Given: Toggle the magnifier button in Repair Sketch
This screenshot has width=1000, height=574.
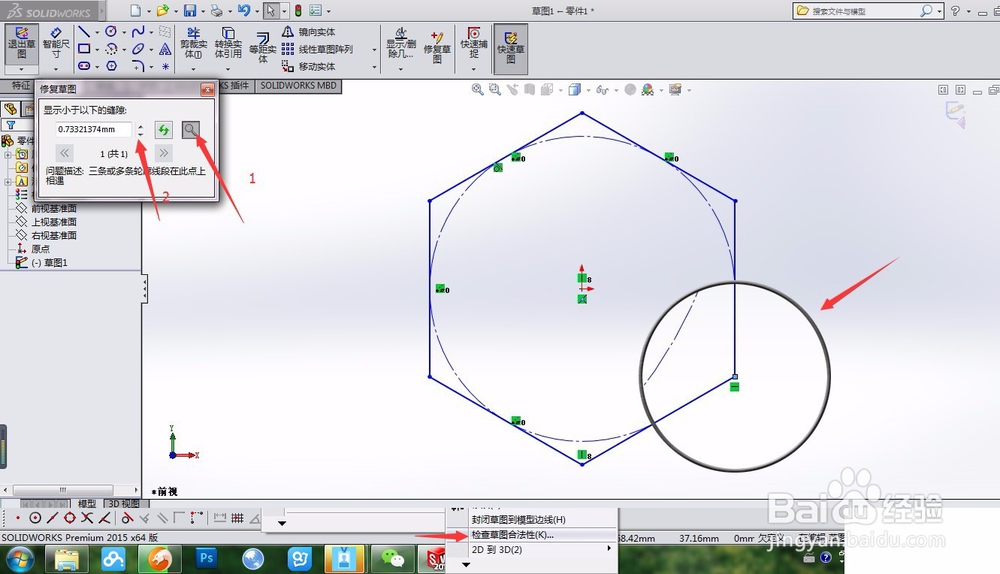Looking at the screenshot, I should pos(190,129).
